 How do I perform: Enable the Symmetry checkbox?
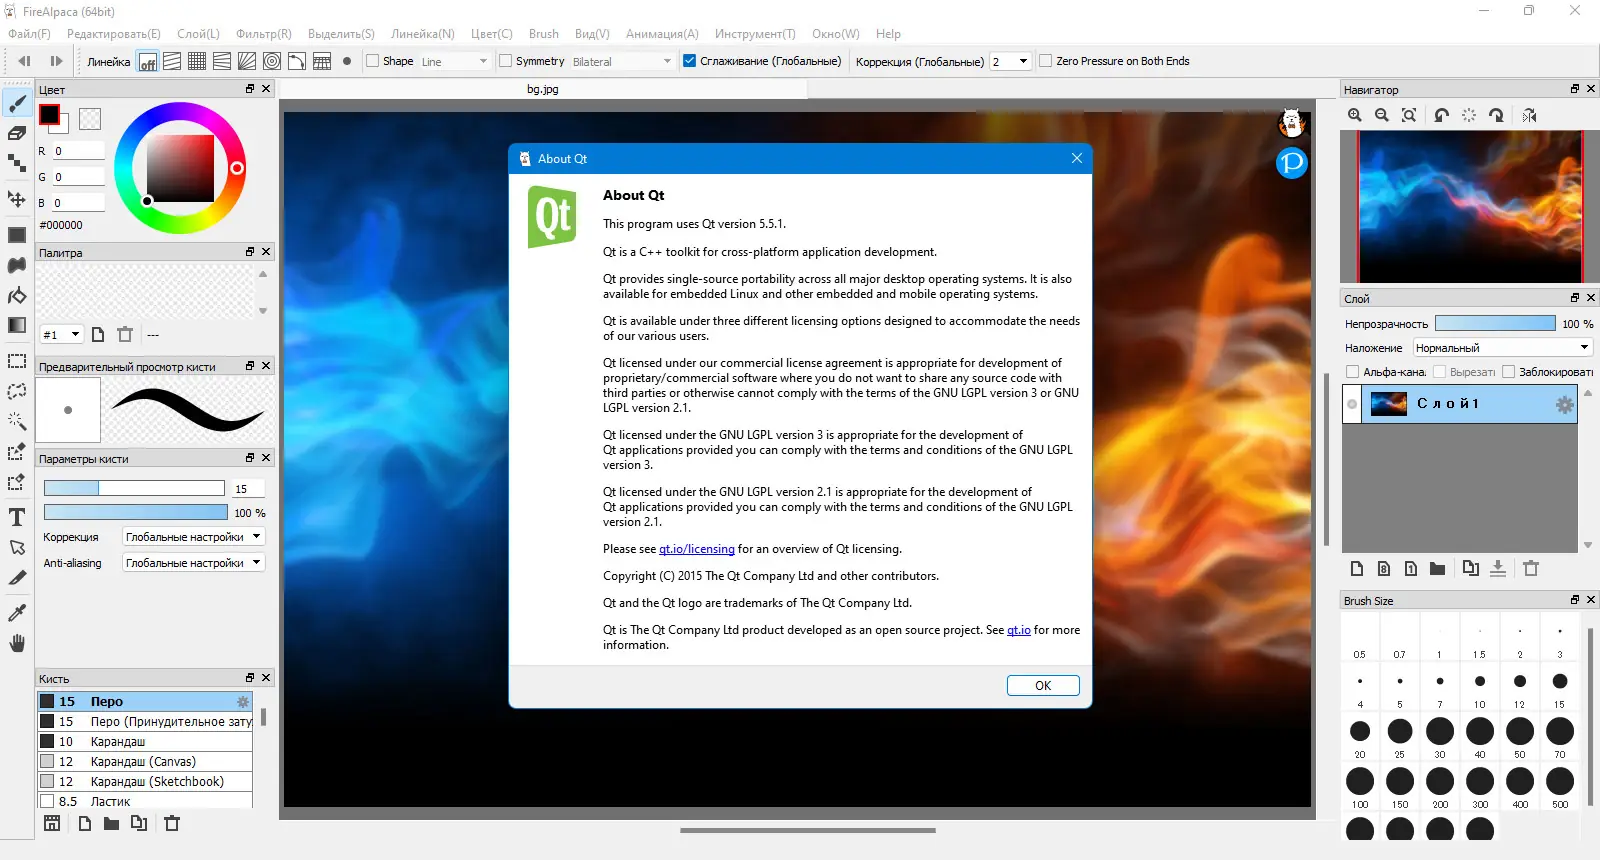pyautogui.click(x=506, y=61)
